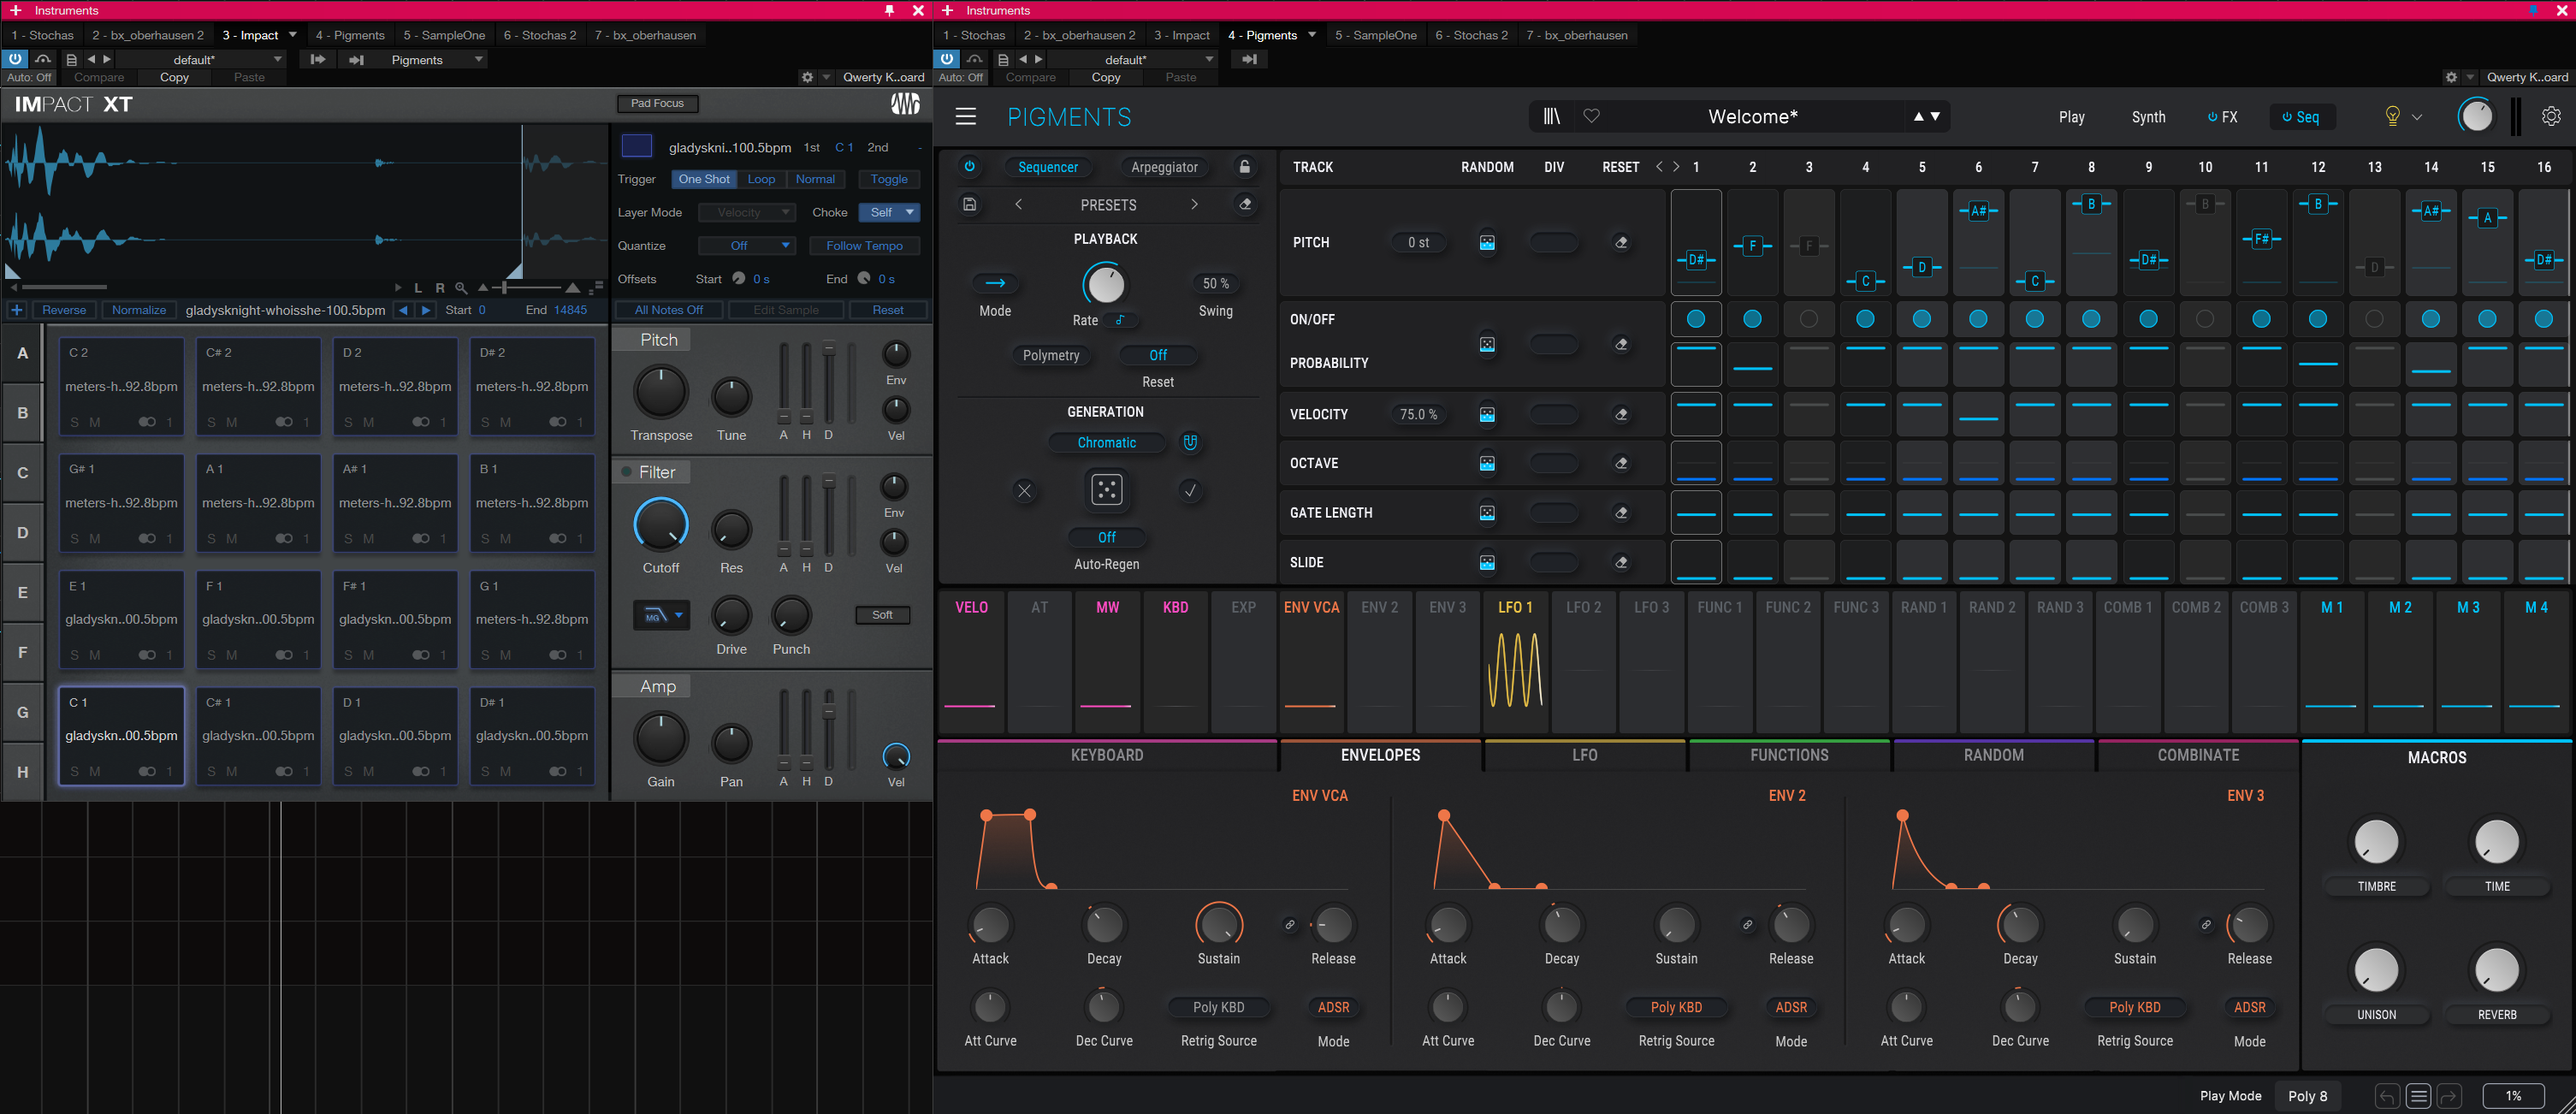
Task: Open the Pigments preset library browser
Action: click(x=1551, y=117)
